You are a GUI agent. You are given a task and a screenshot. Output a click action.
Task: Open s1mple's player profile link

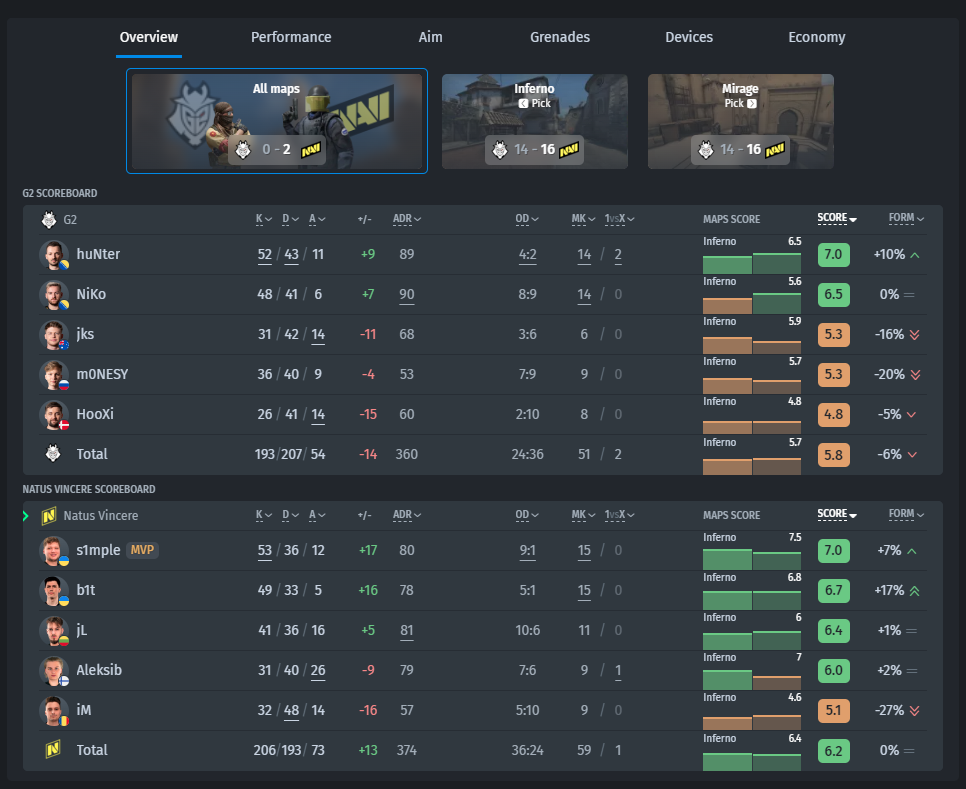pos(98,550)
